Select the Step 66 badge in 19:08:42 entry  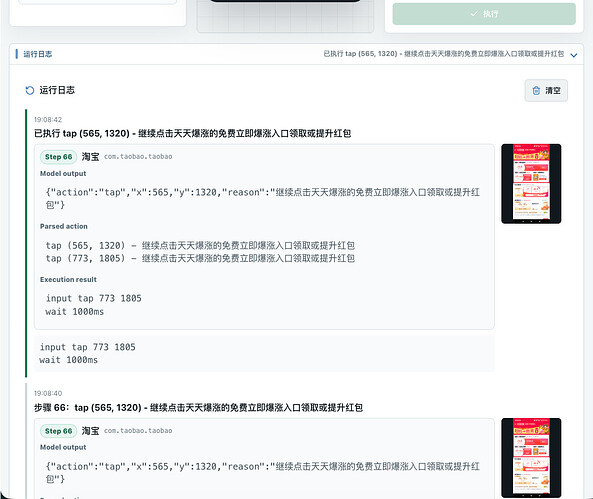coord(58,157)
